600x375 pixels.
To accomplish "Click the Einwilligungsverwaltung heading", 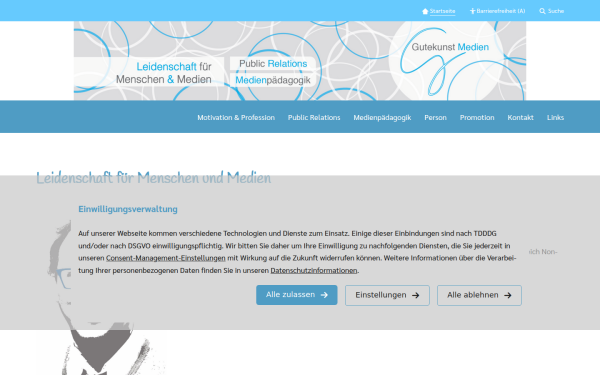I will point(128,209).
